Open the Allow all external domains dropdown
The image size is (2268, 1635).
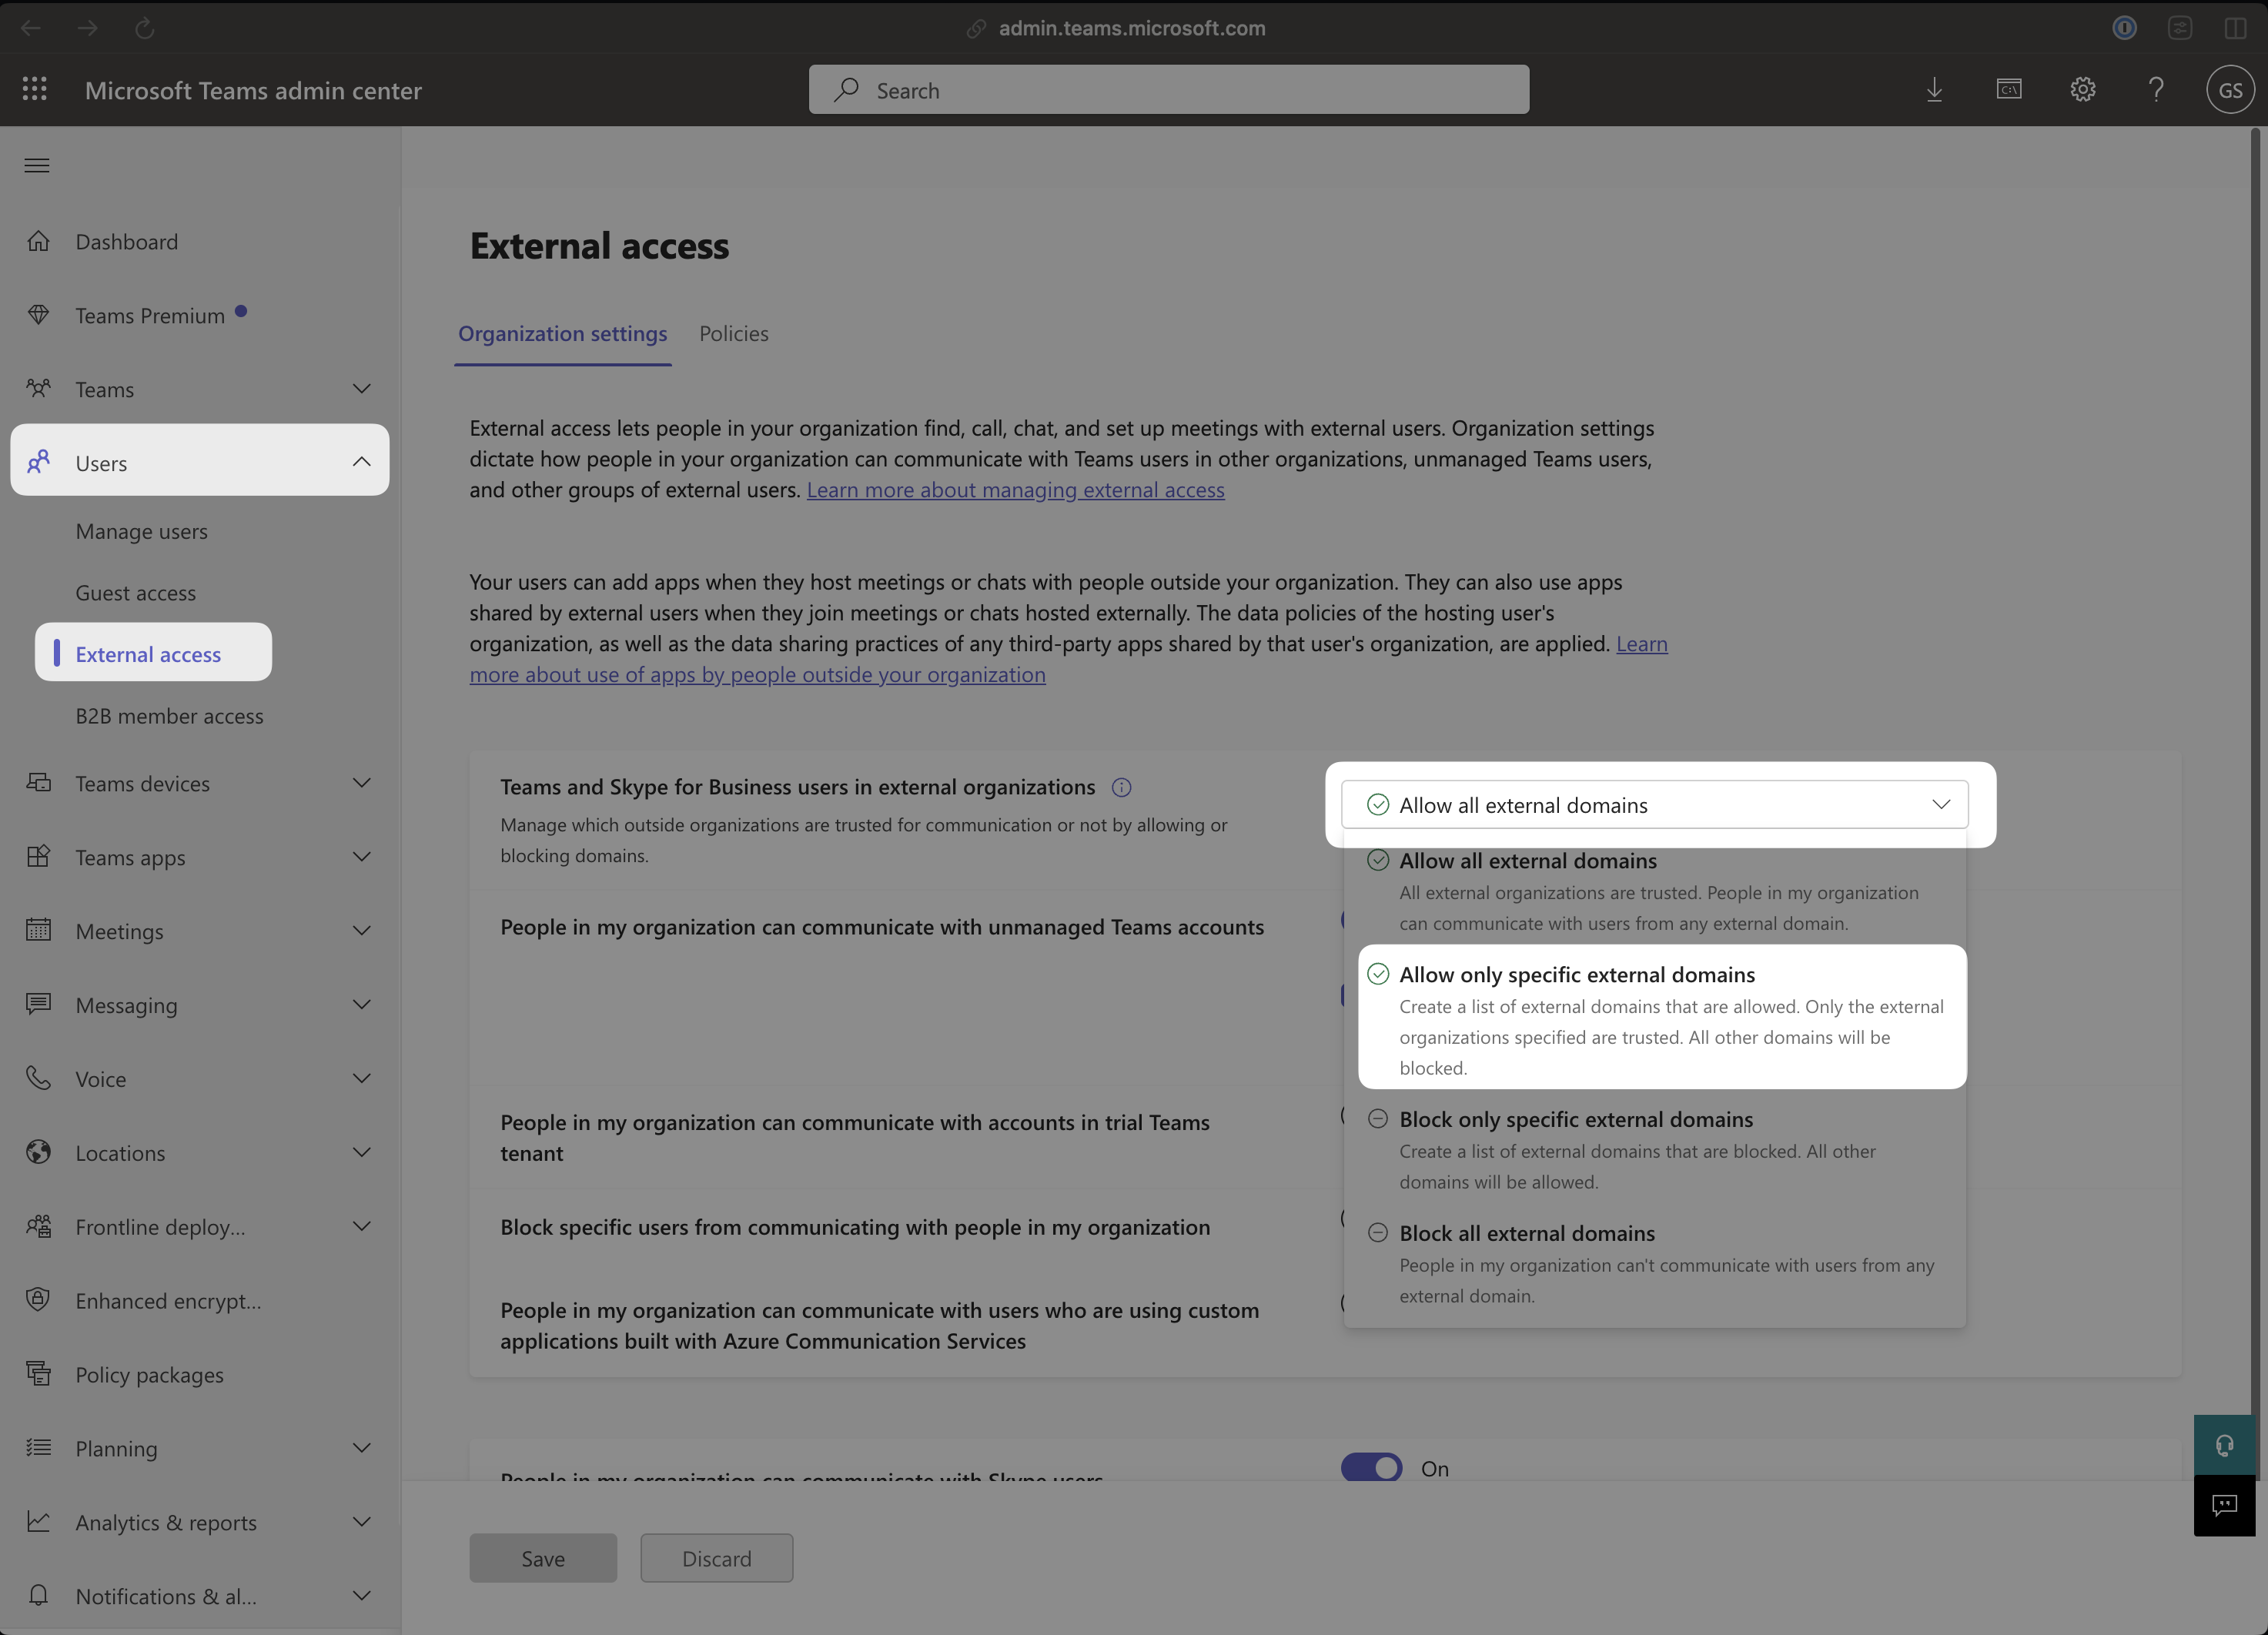tap(1654, 805)
